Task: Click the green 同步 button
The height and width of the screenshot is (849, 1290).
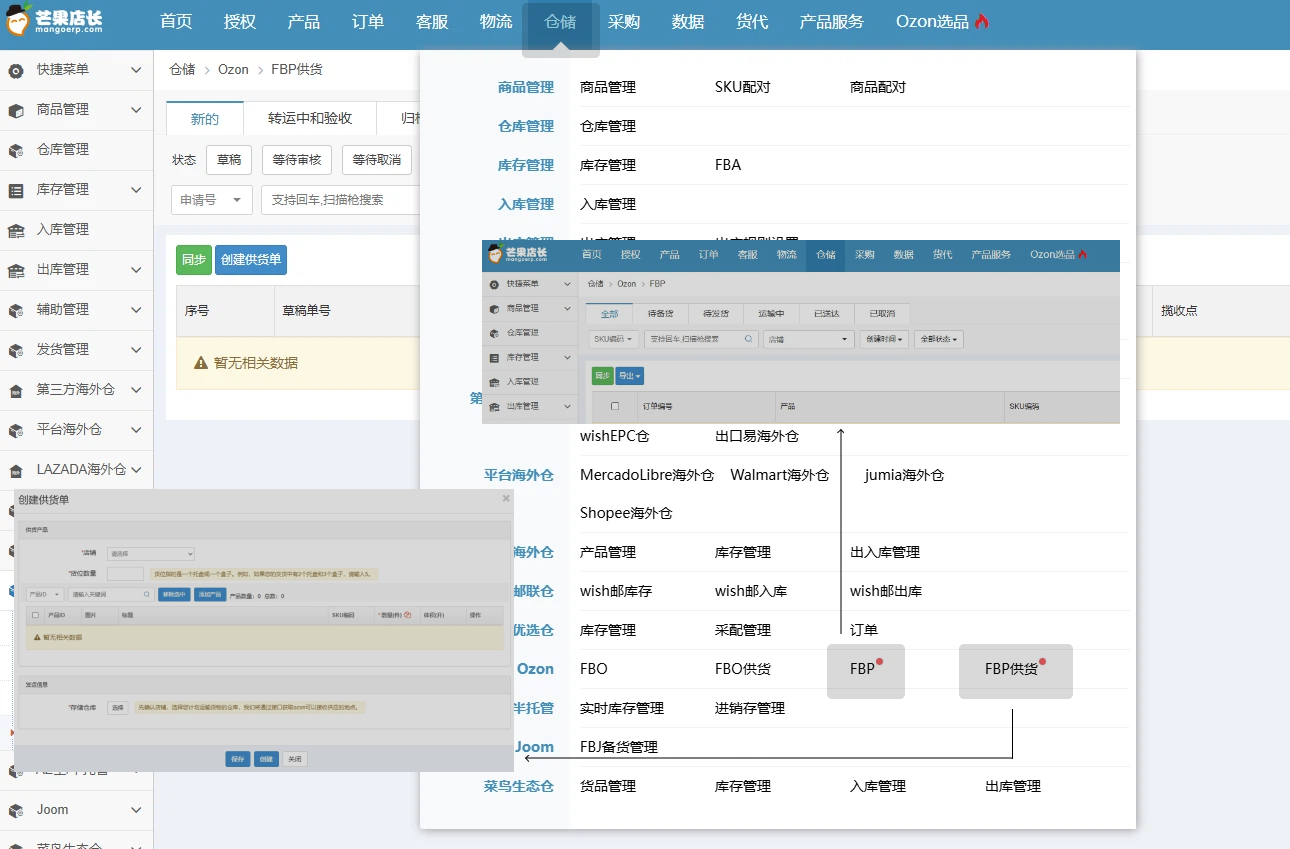Action: (x=194, y=260)
